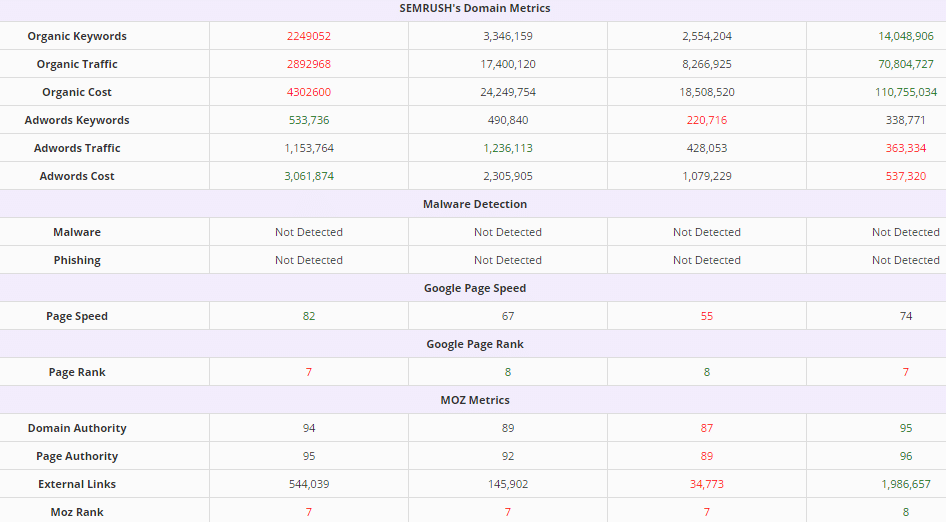Click the green Moz Rank value 8
Screen dimensions: 946x522
[906, 512]
